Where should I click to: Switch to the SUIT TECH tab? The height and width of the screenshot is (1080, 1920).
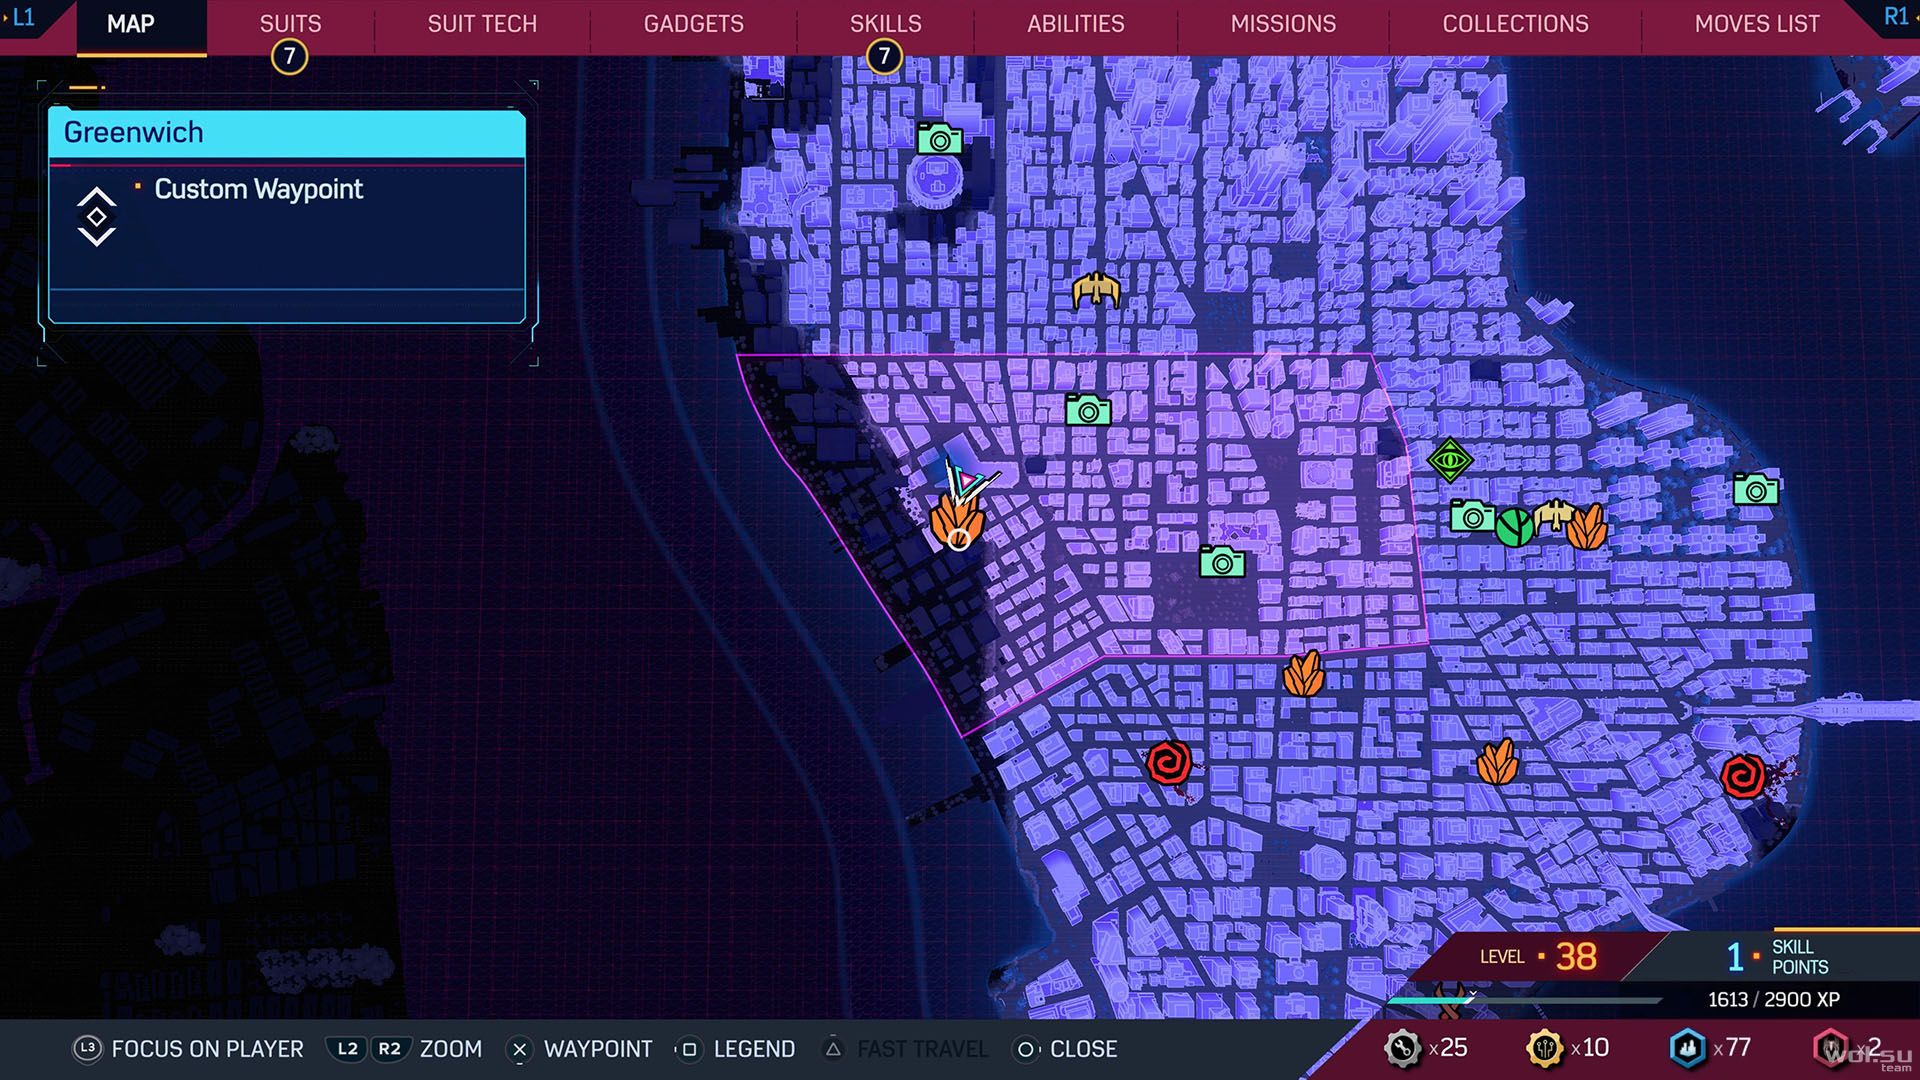pos(482,23)
